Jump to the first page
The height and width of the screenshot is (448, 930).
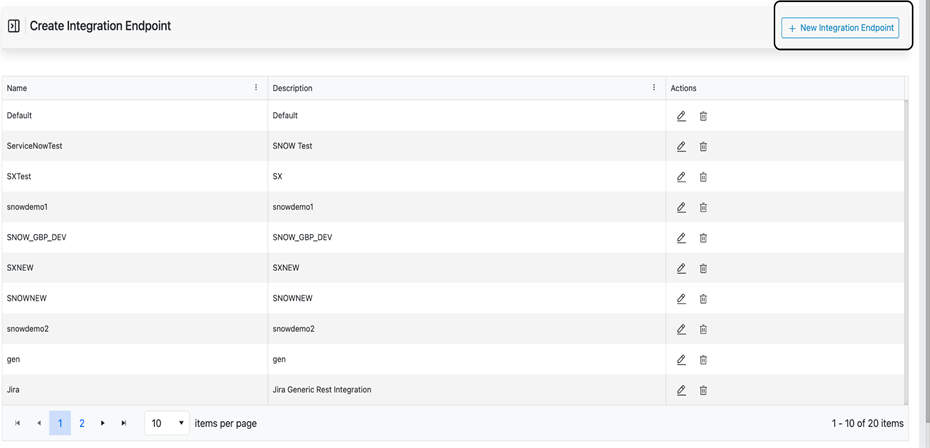[18, 423]
